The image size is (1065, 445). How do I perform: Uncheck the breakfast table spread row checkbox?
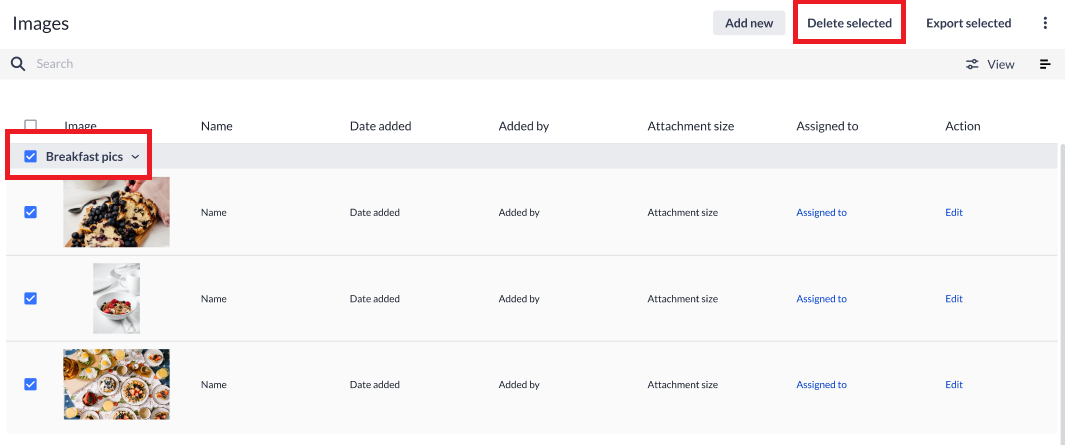coord(31,385)
